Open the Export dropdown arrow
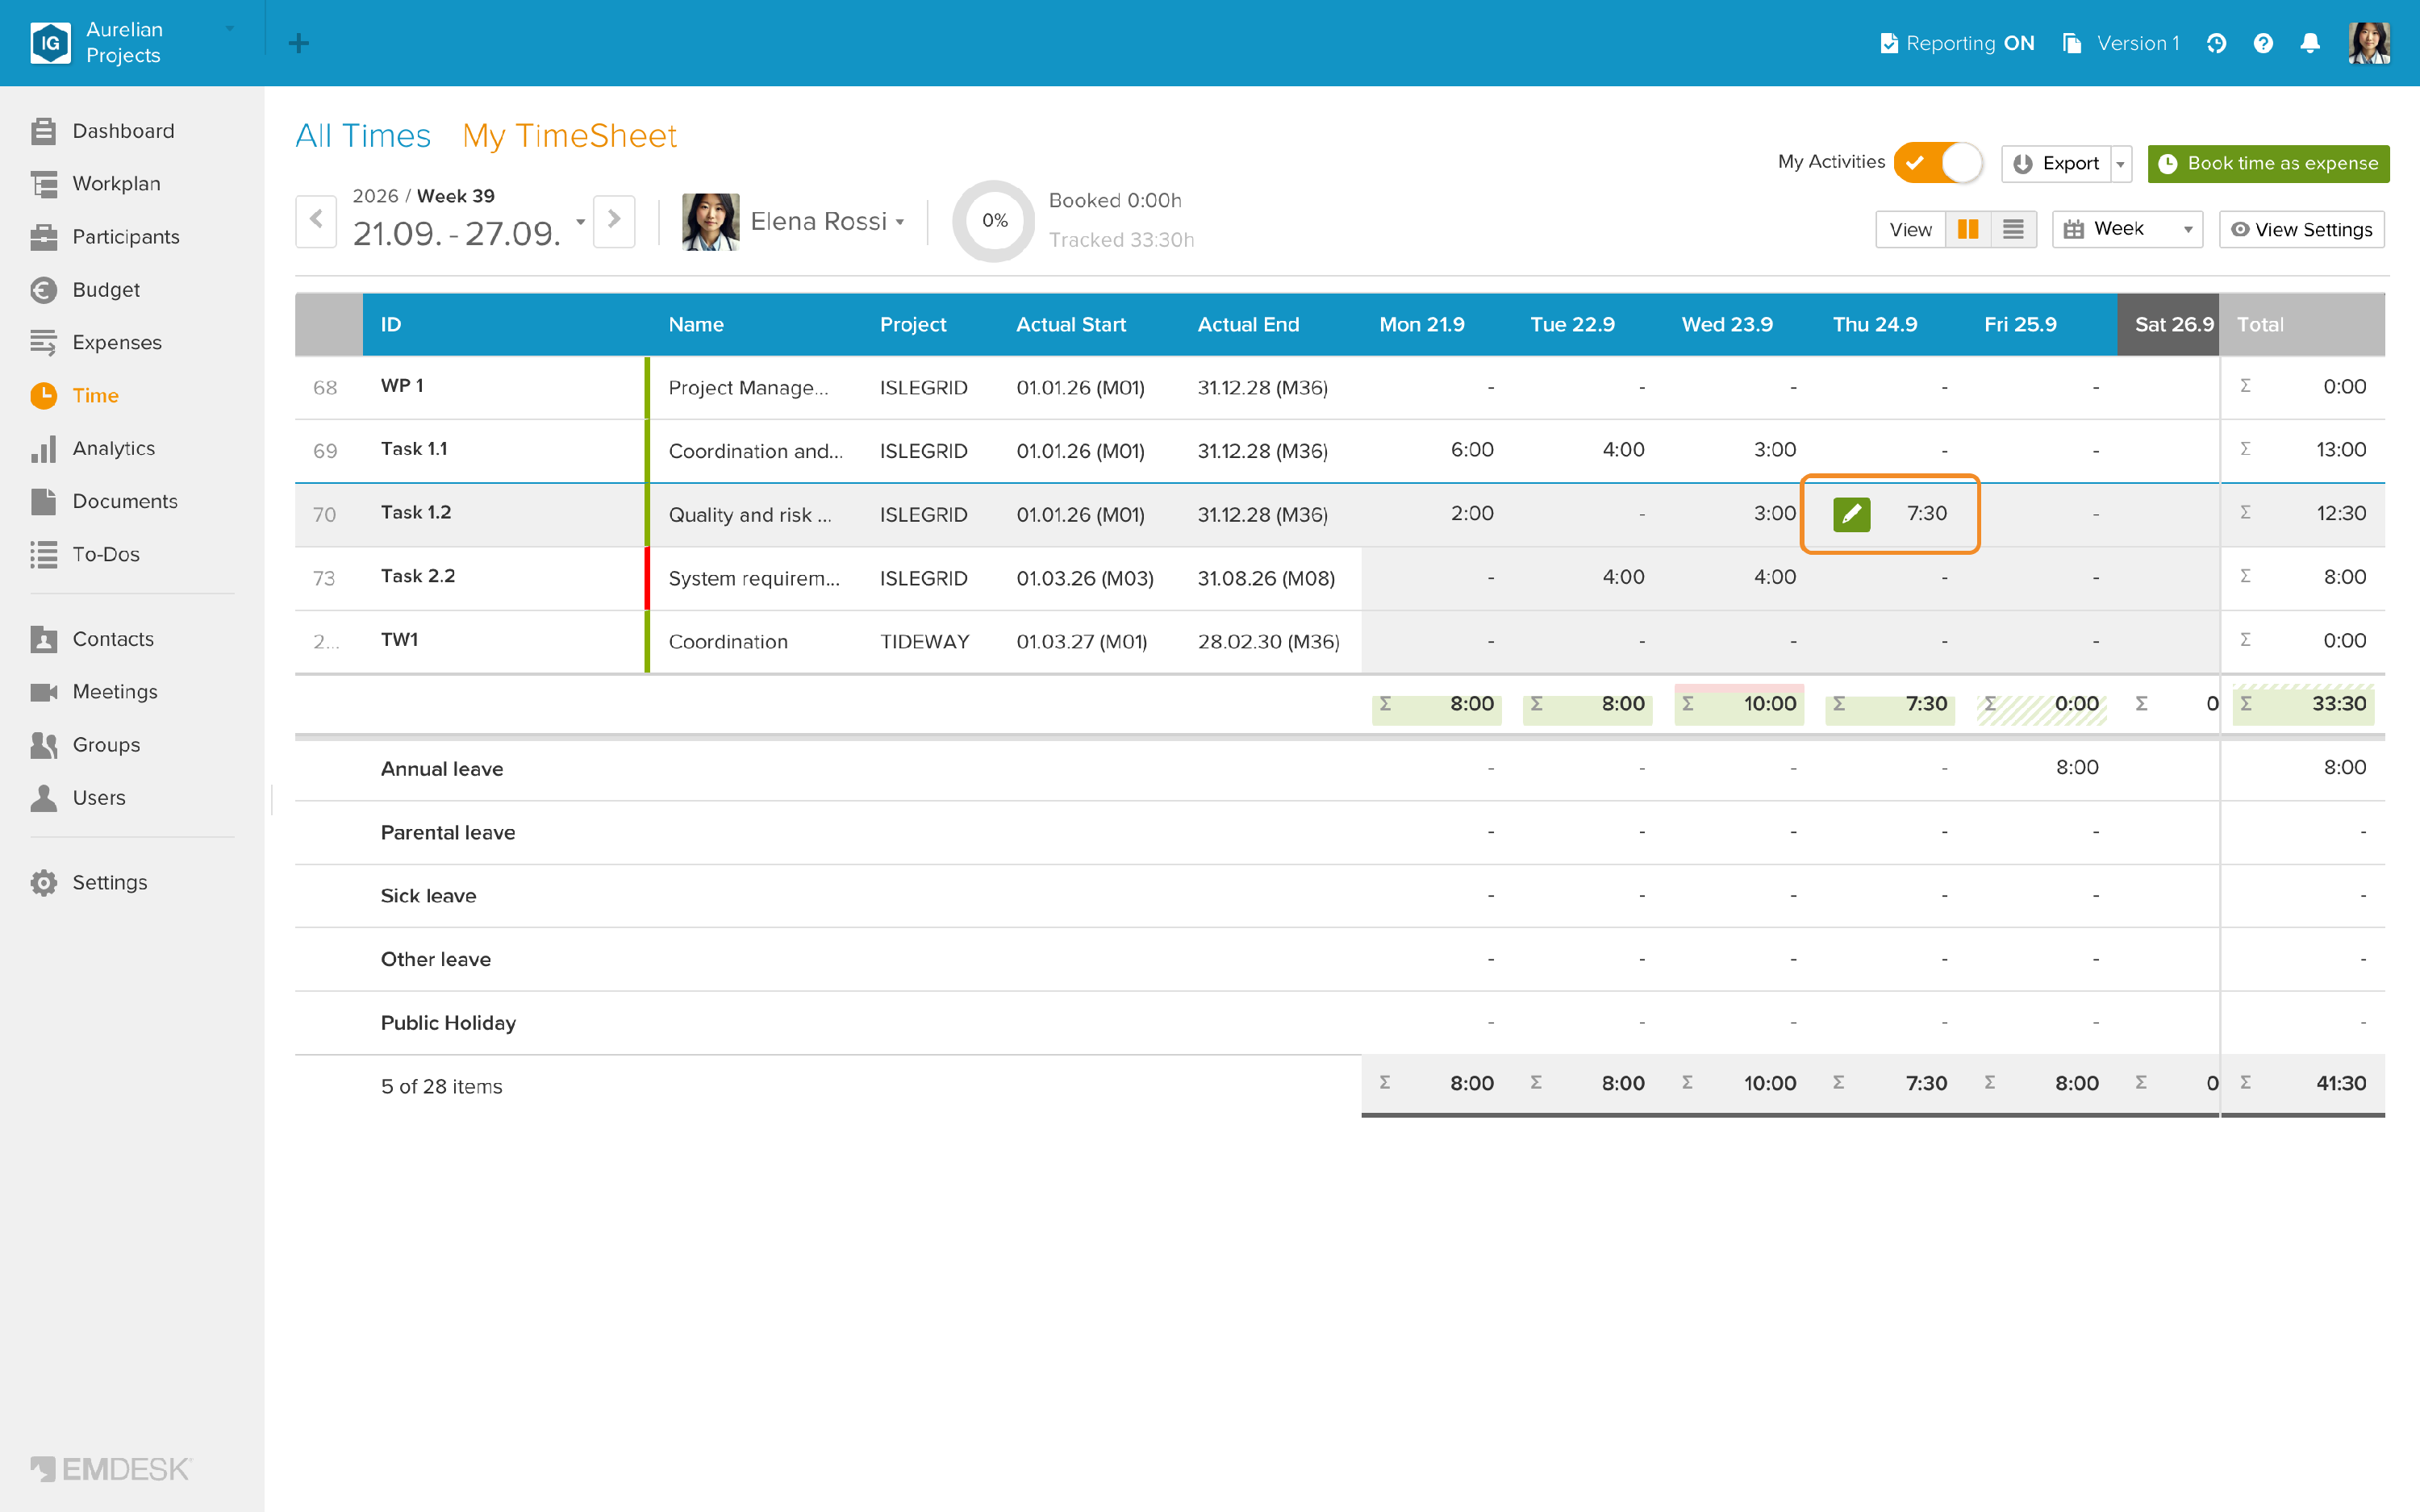The image size is (2420, 1512). 2120,164
